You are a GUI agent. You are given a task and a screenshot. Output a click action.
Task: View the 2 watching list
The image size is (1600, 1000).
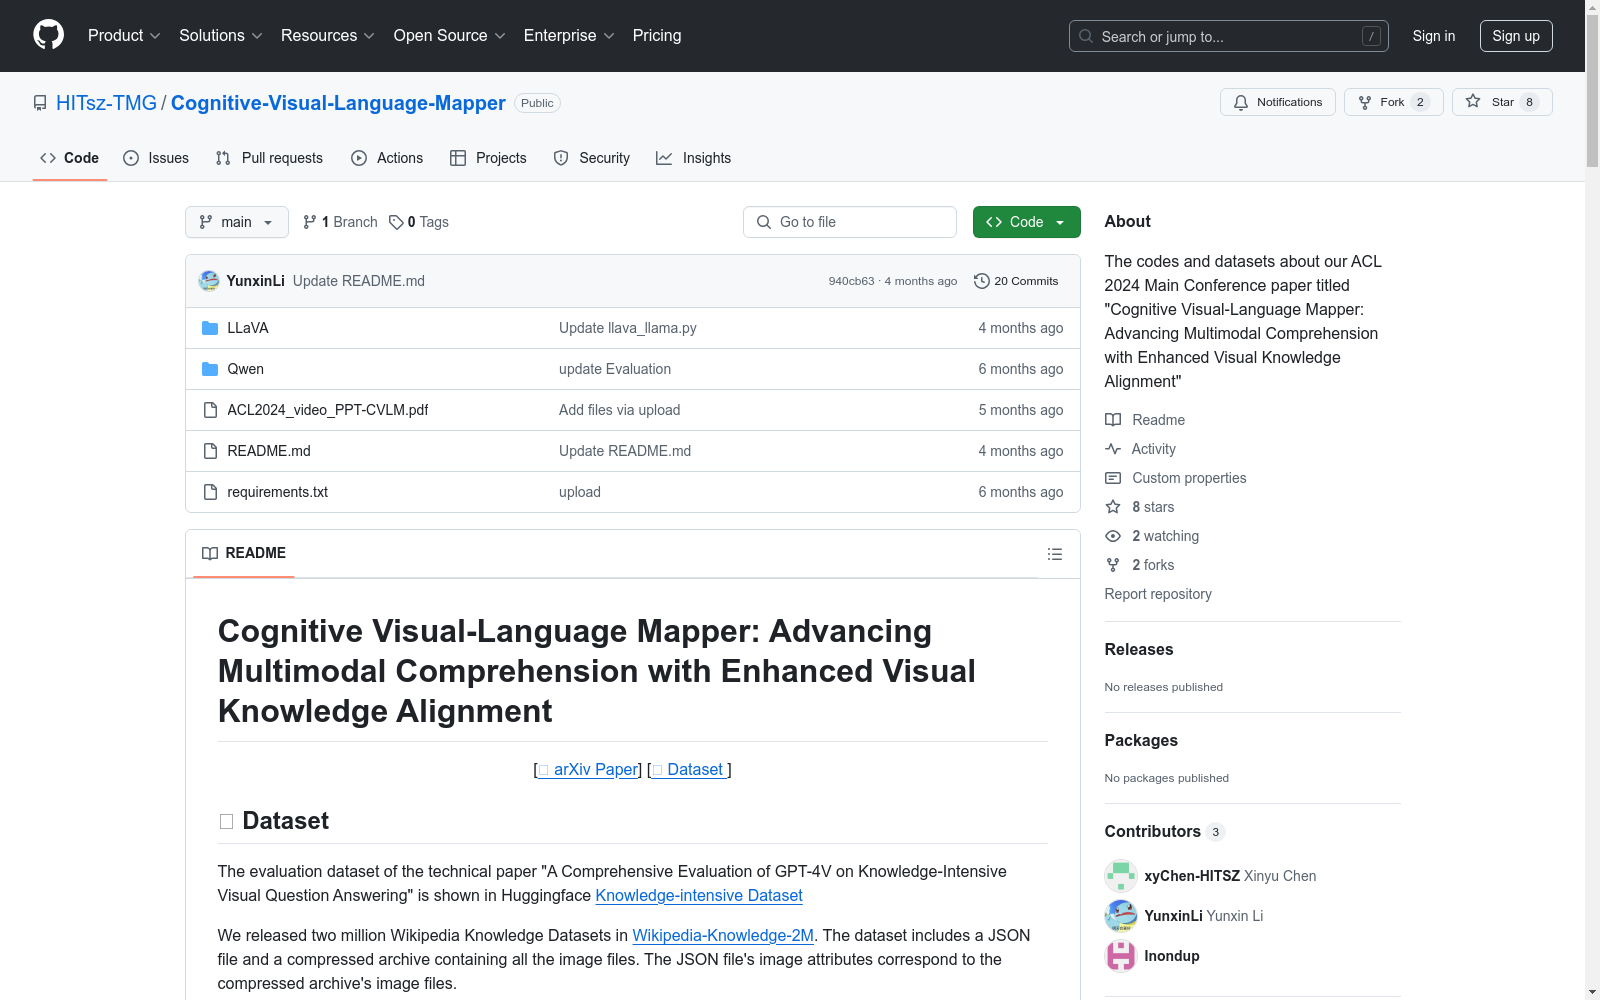pos(1152,536)
